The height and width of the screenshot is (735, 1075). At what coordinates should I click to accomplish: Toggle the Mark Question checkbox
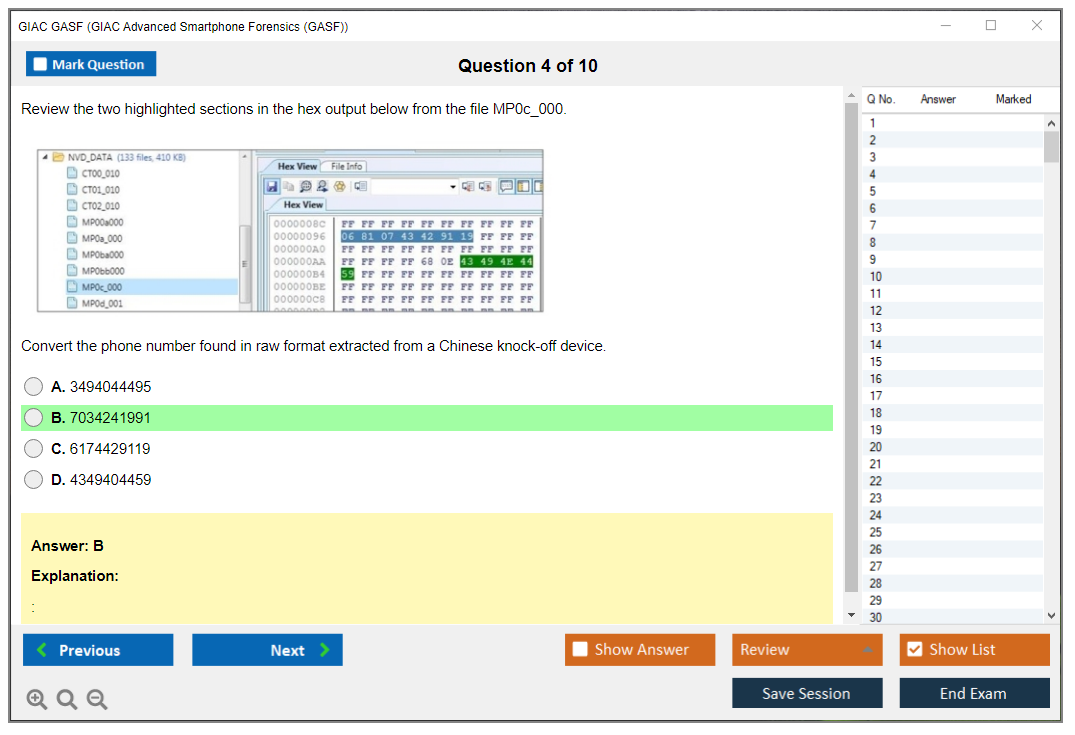tap(41, 65)
